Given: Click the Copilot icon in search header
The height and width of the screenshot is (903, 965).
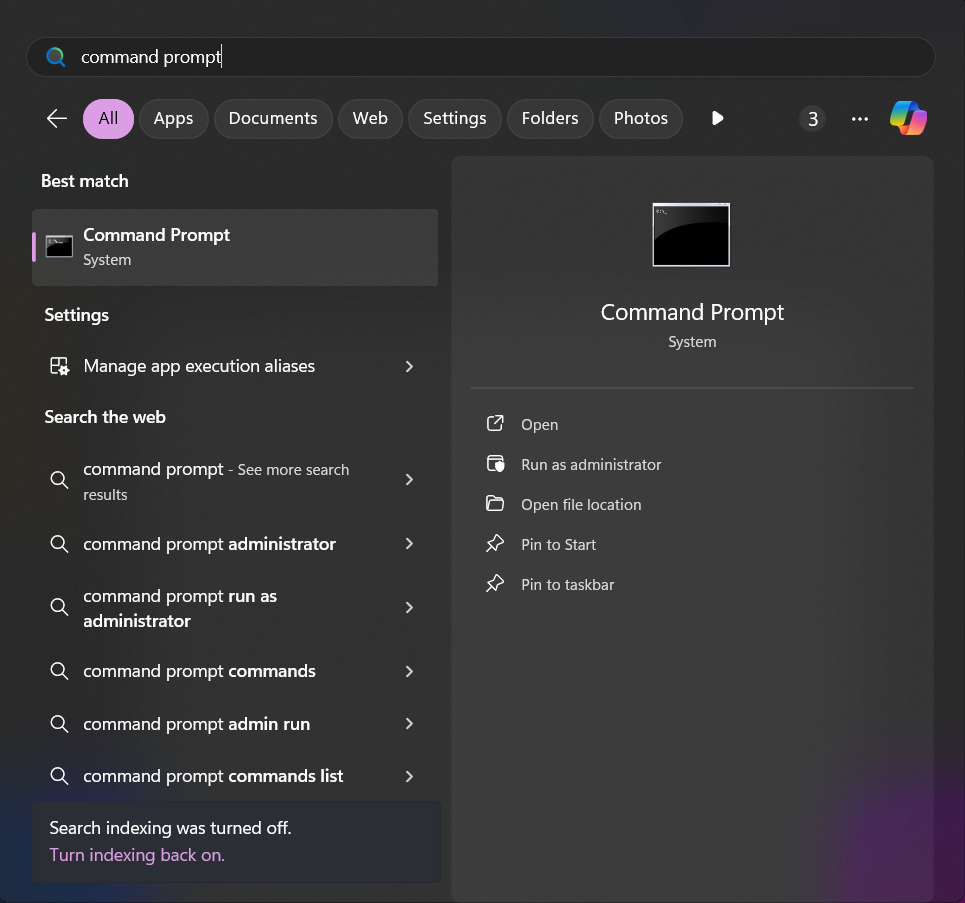Looking at the screenshot, I should coord(908,118).
